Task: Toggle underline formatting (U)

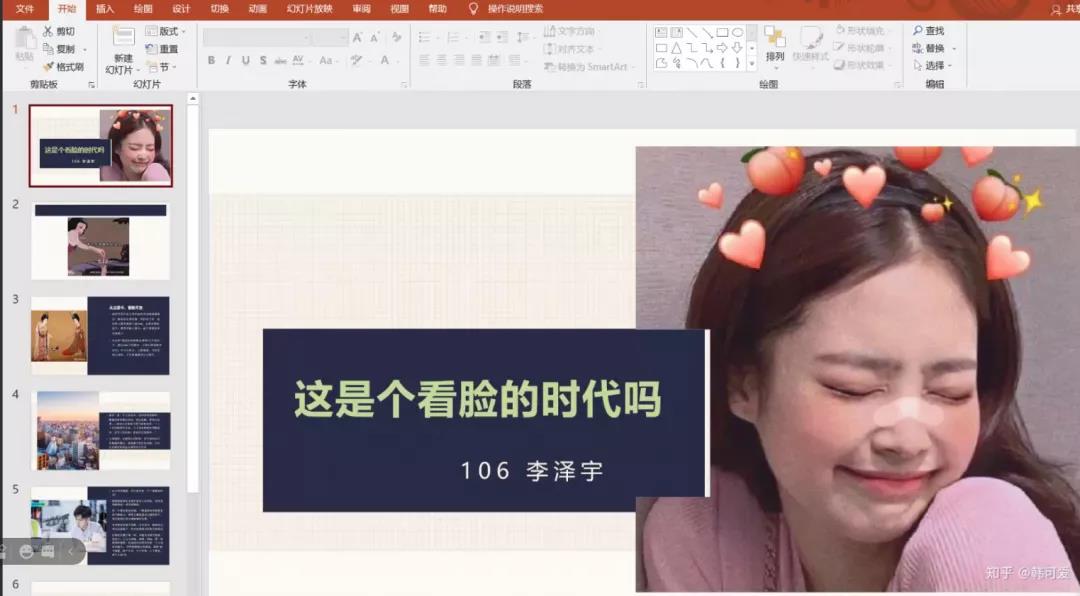Action: 246,61
